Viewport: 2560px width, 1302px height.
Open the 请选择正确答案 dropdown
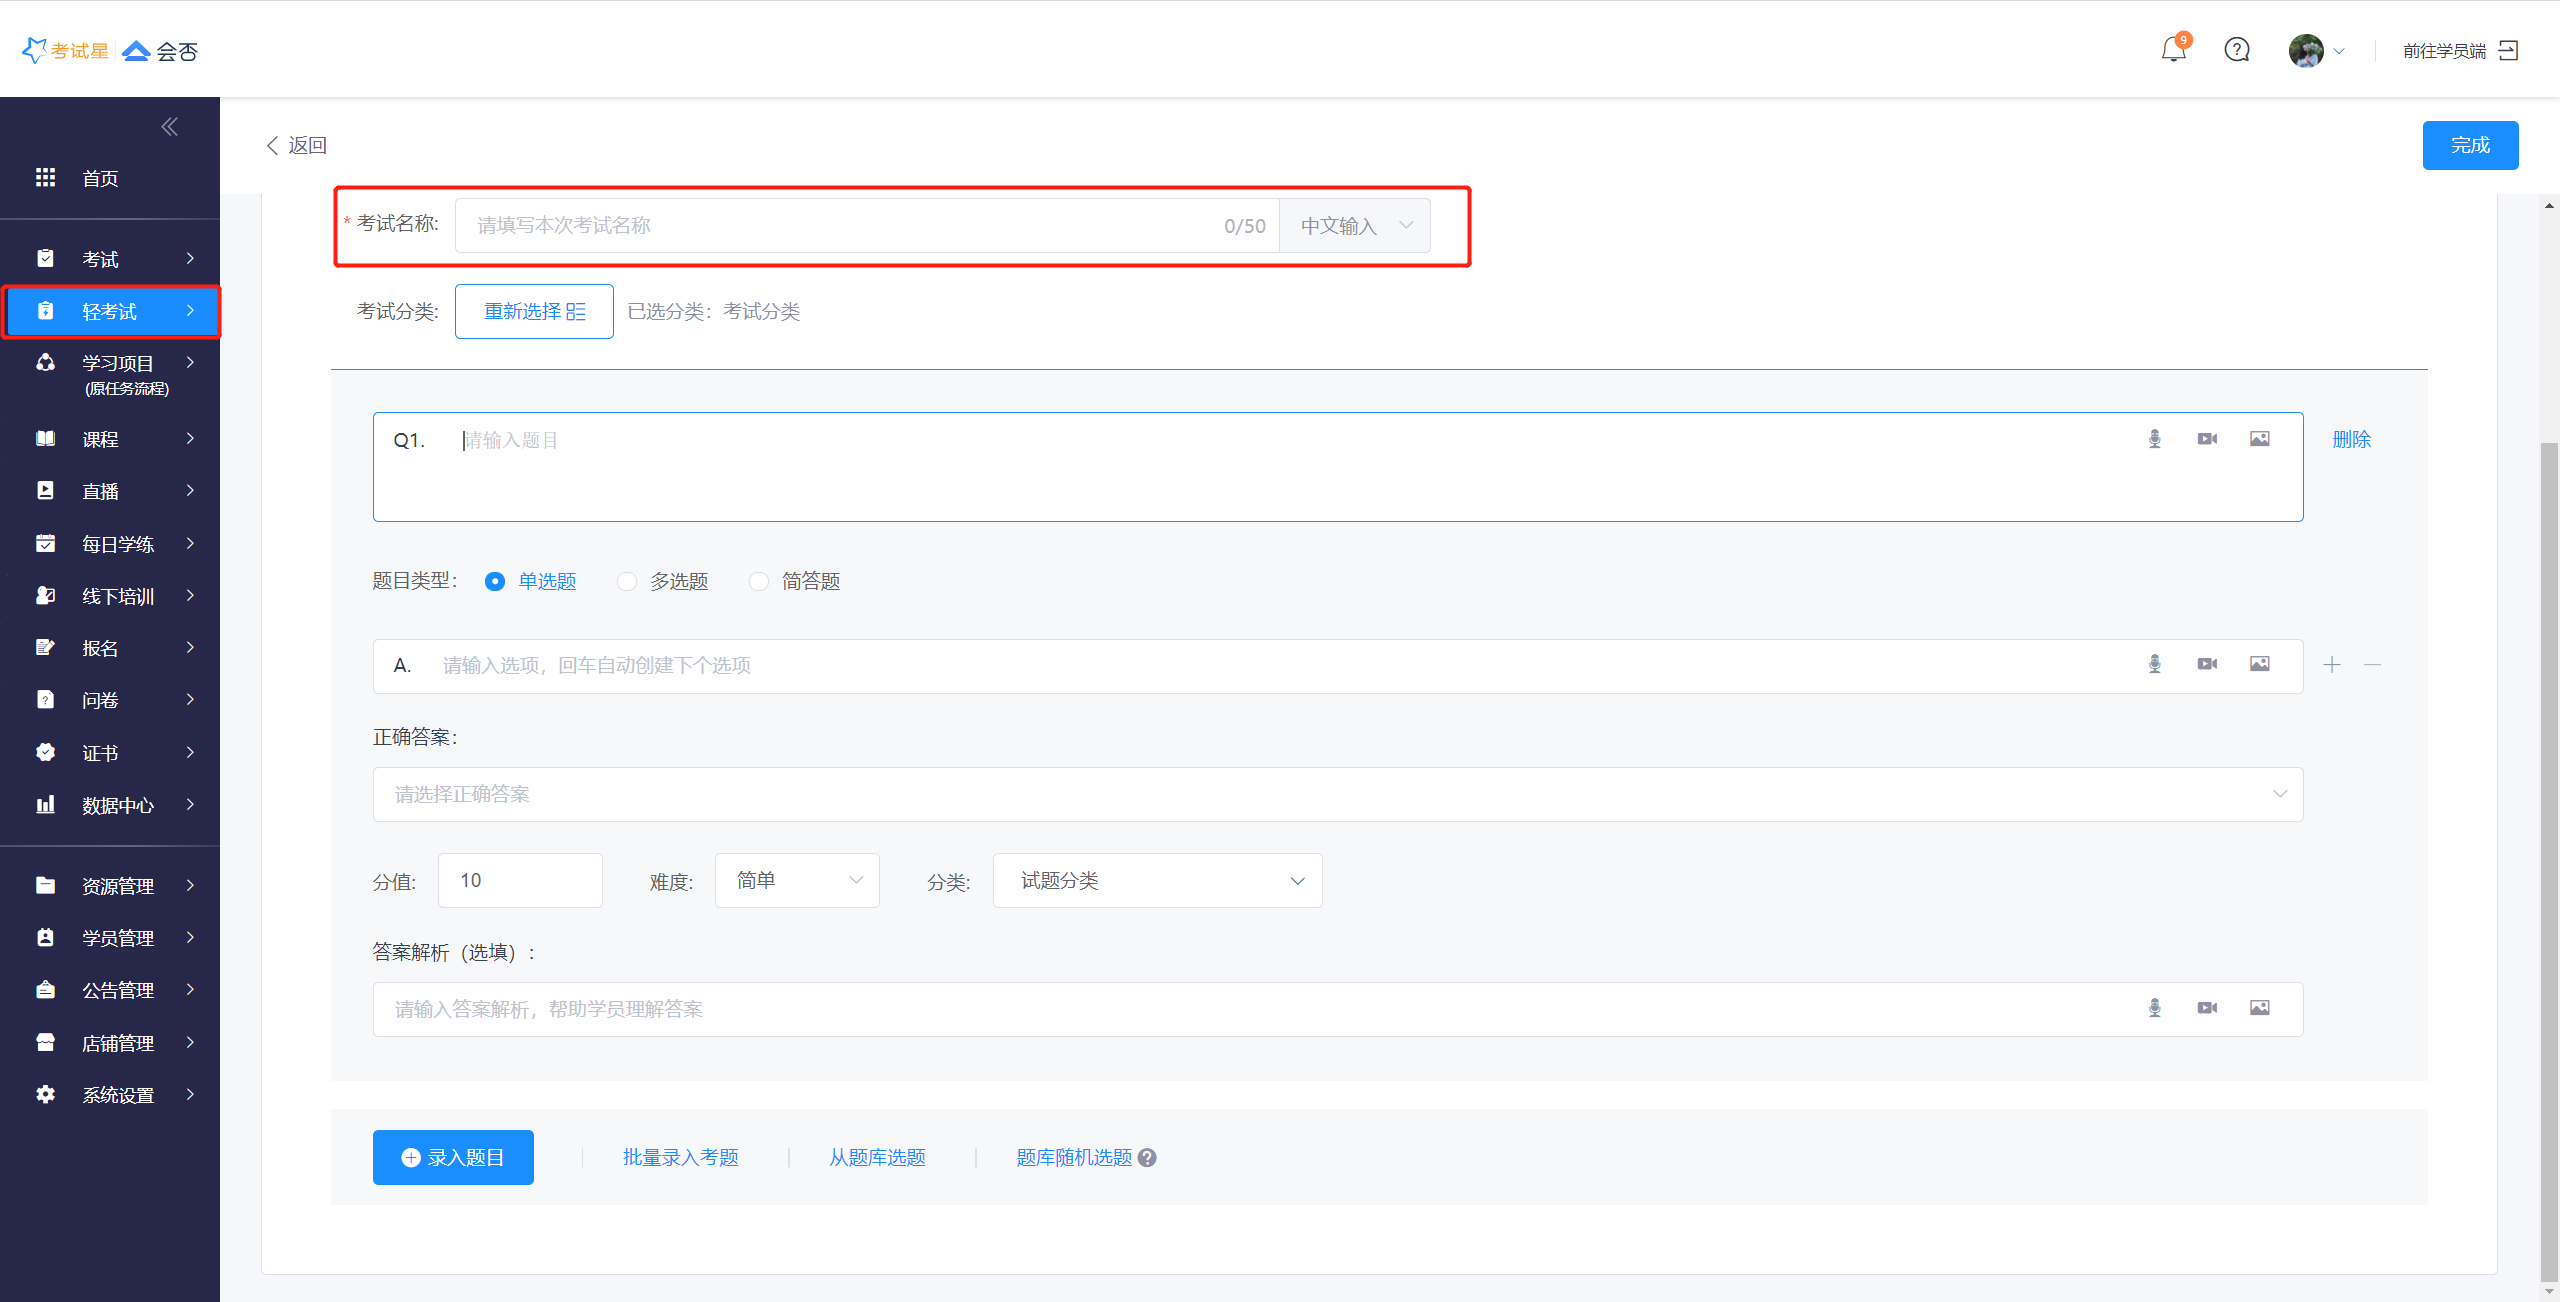pyautogui.click(x=1337, y=795)
